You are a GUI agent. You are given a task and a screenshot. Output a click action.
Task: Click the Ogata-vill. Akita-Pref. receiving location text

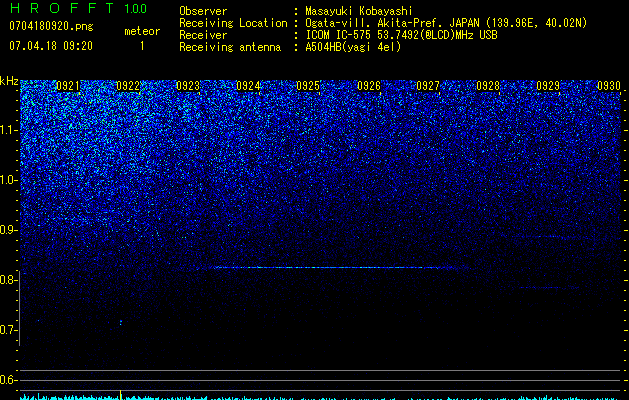coord(446,23)
